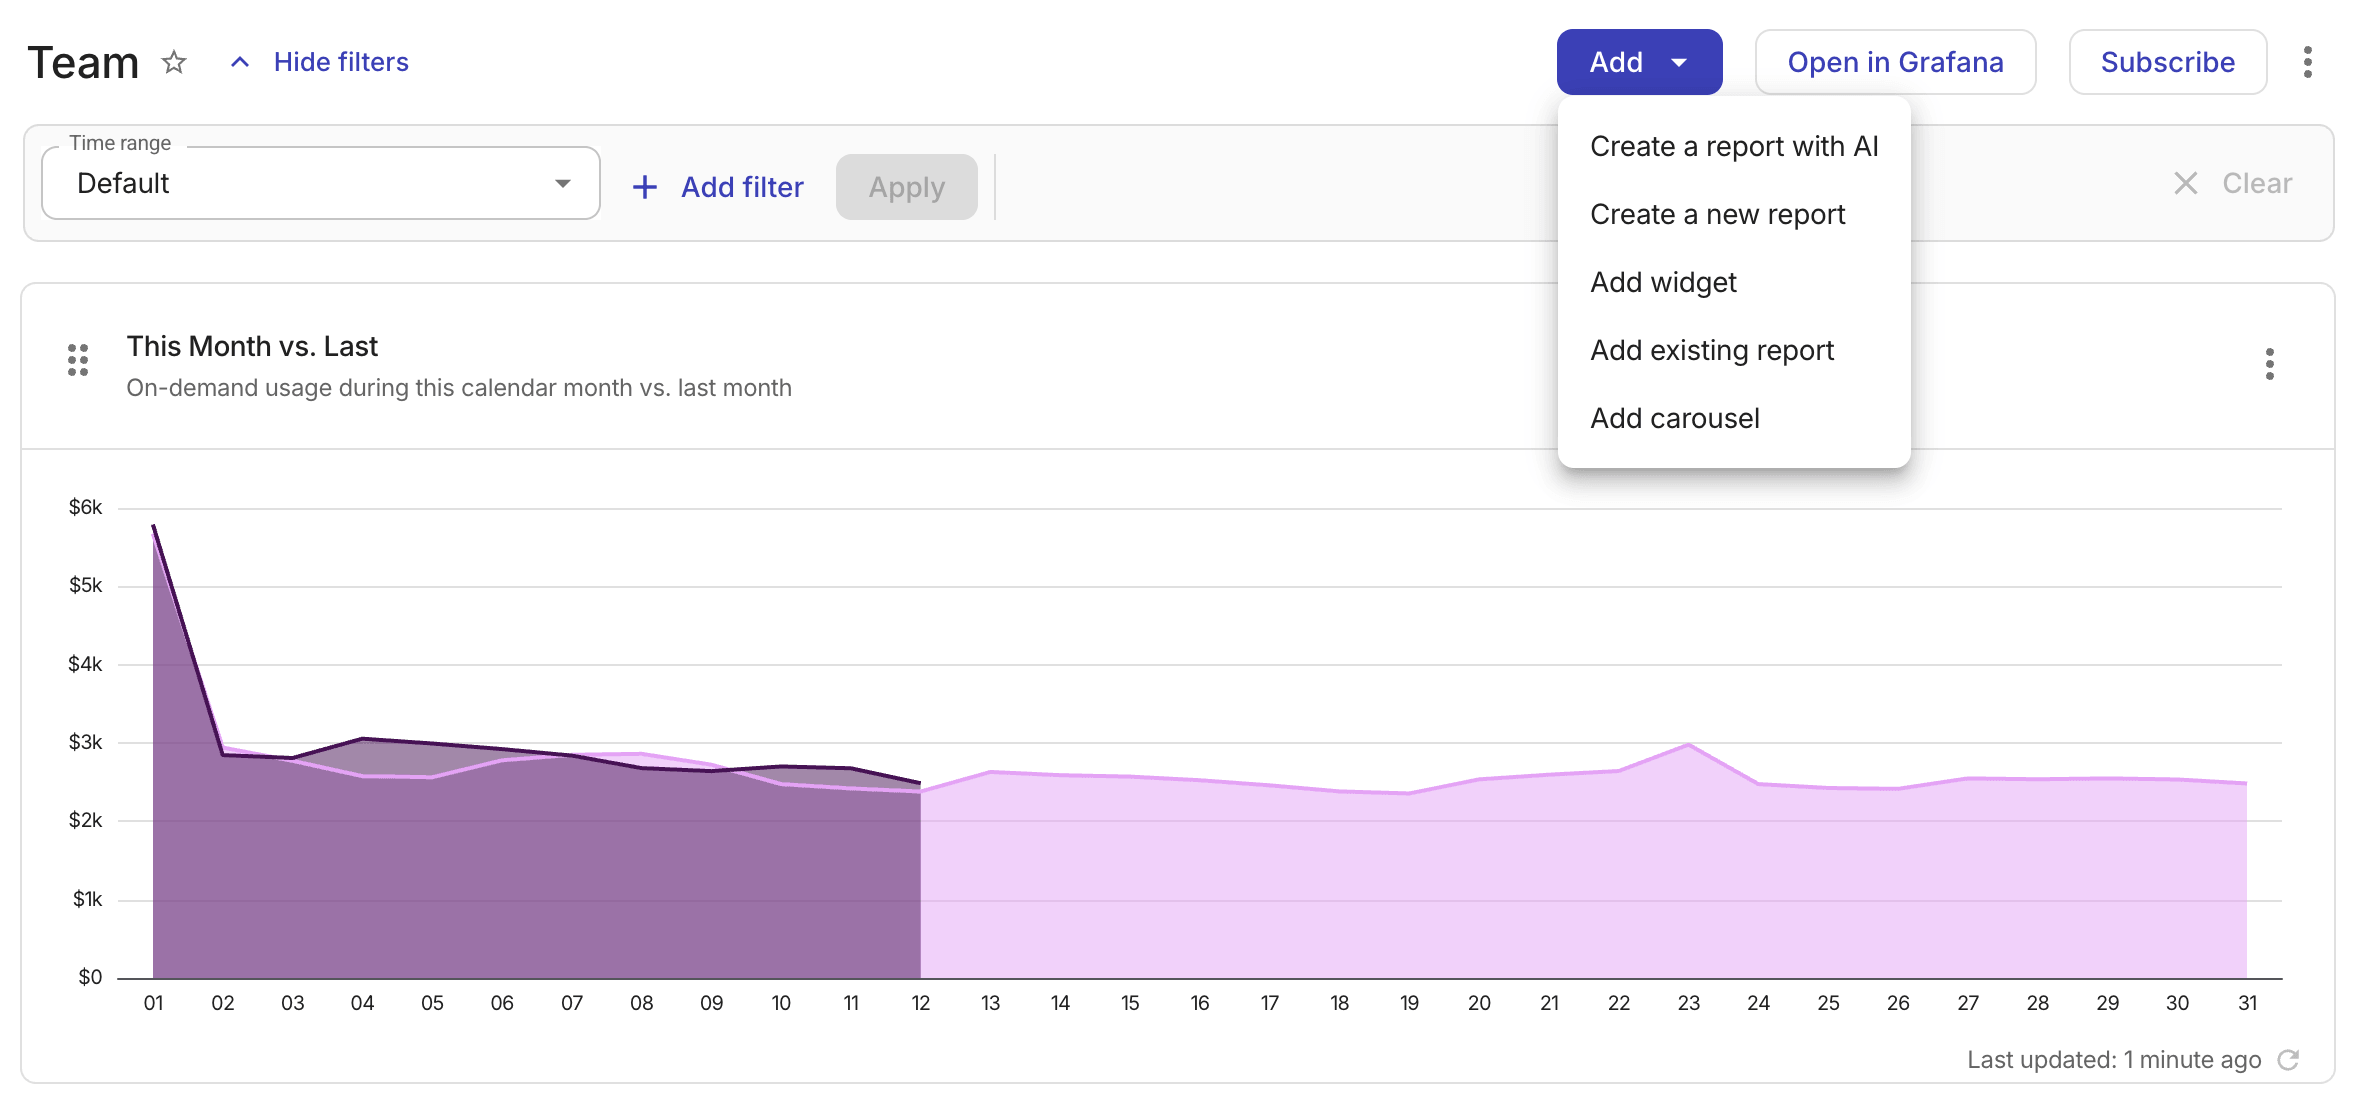Click the $0 y-axis label
The height and width of the screenshot is (1110, 2362).
click(x=90, y=977)
